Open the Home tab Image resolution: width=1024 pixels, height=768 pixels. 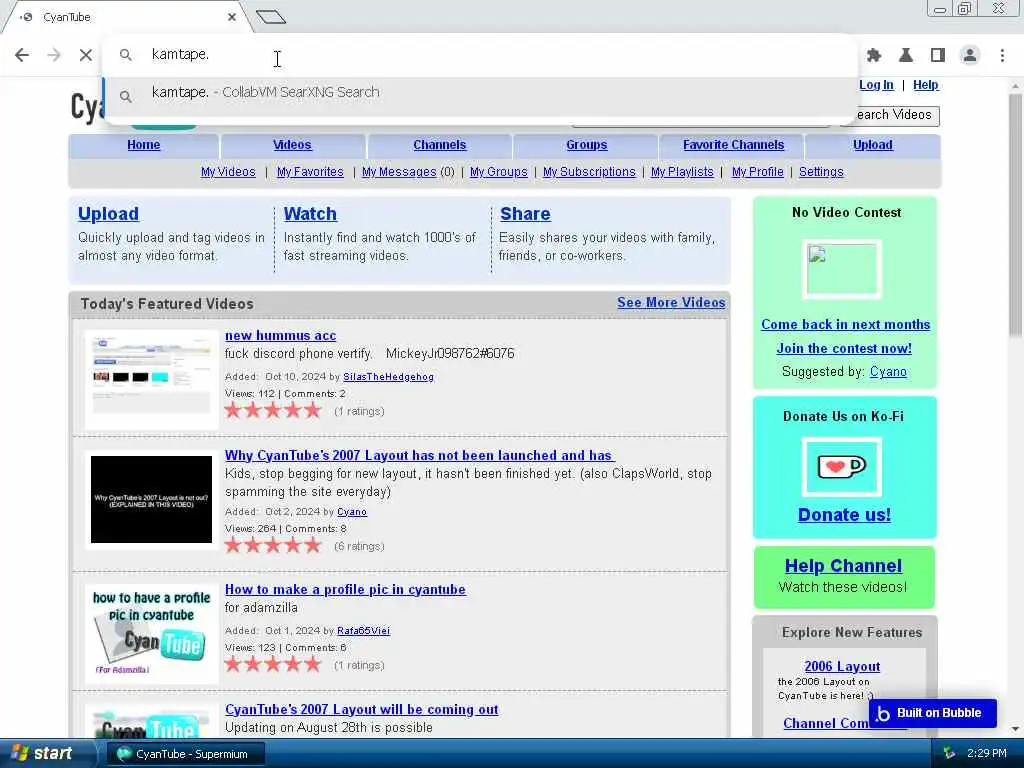coord(144,145)
